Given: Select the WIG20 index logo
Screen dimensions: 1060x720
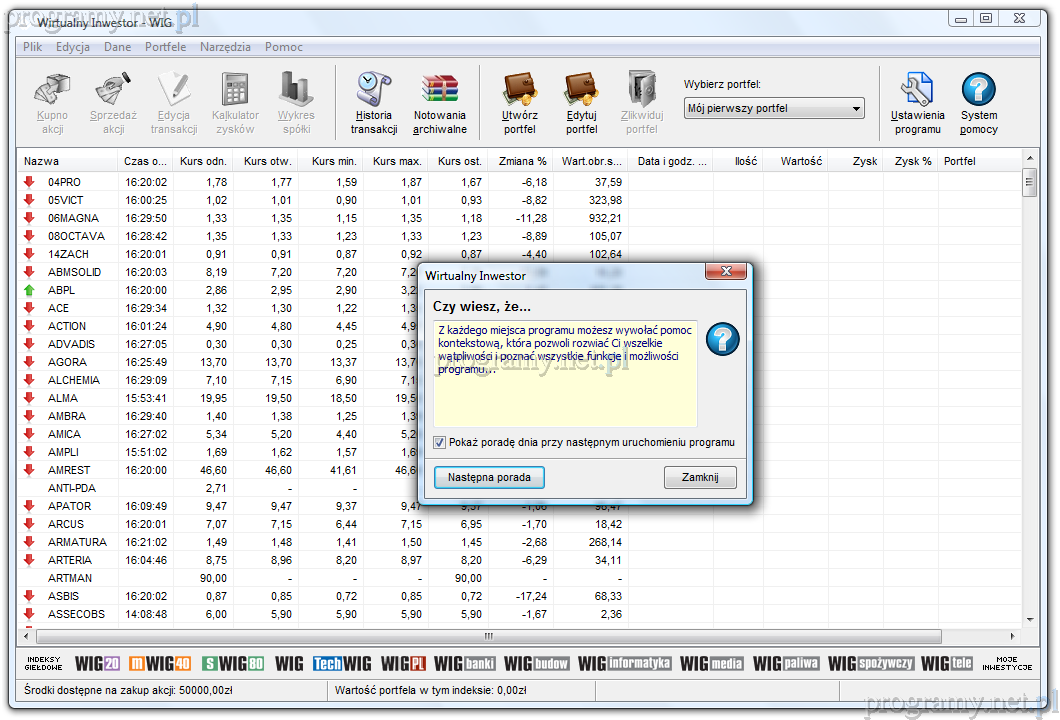Looking at the screenshot, I should (x=97, y=663).
